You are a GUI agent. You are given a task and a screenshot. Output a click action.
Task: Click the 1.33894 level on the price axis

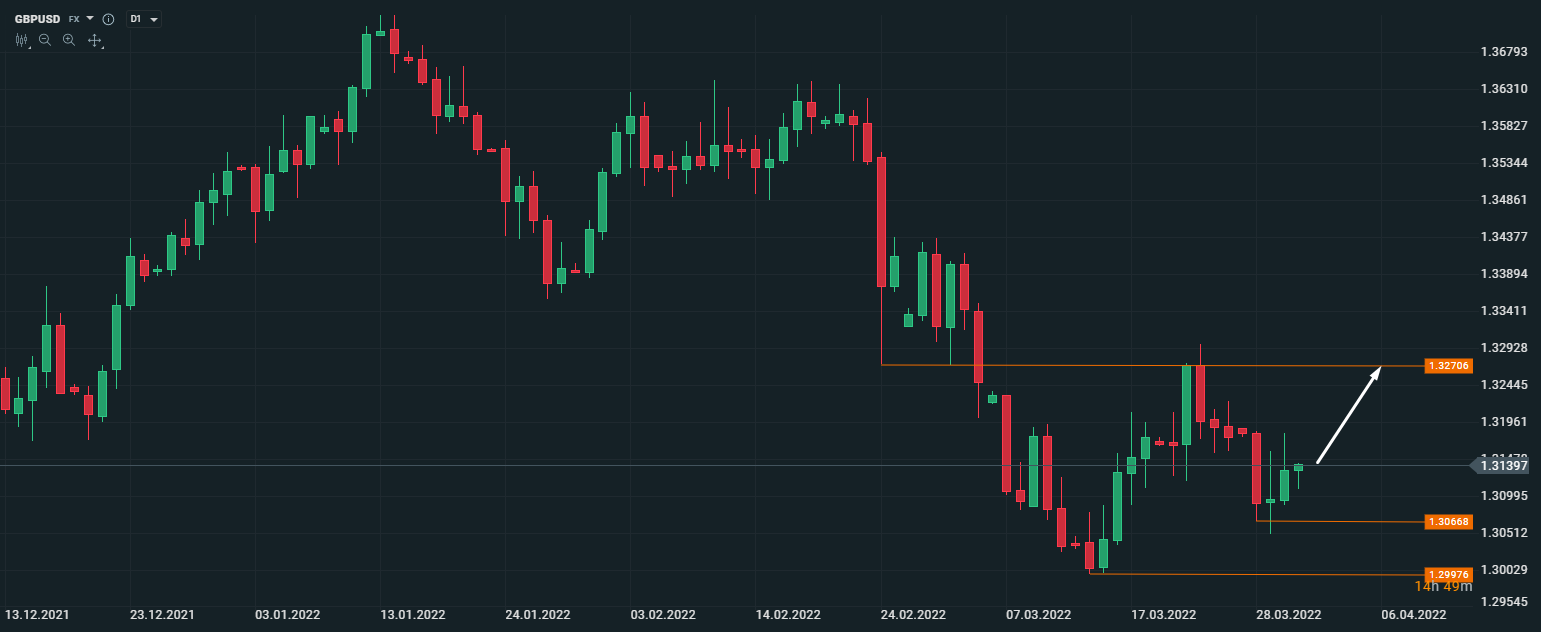coord(1503,274)
